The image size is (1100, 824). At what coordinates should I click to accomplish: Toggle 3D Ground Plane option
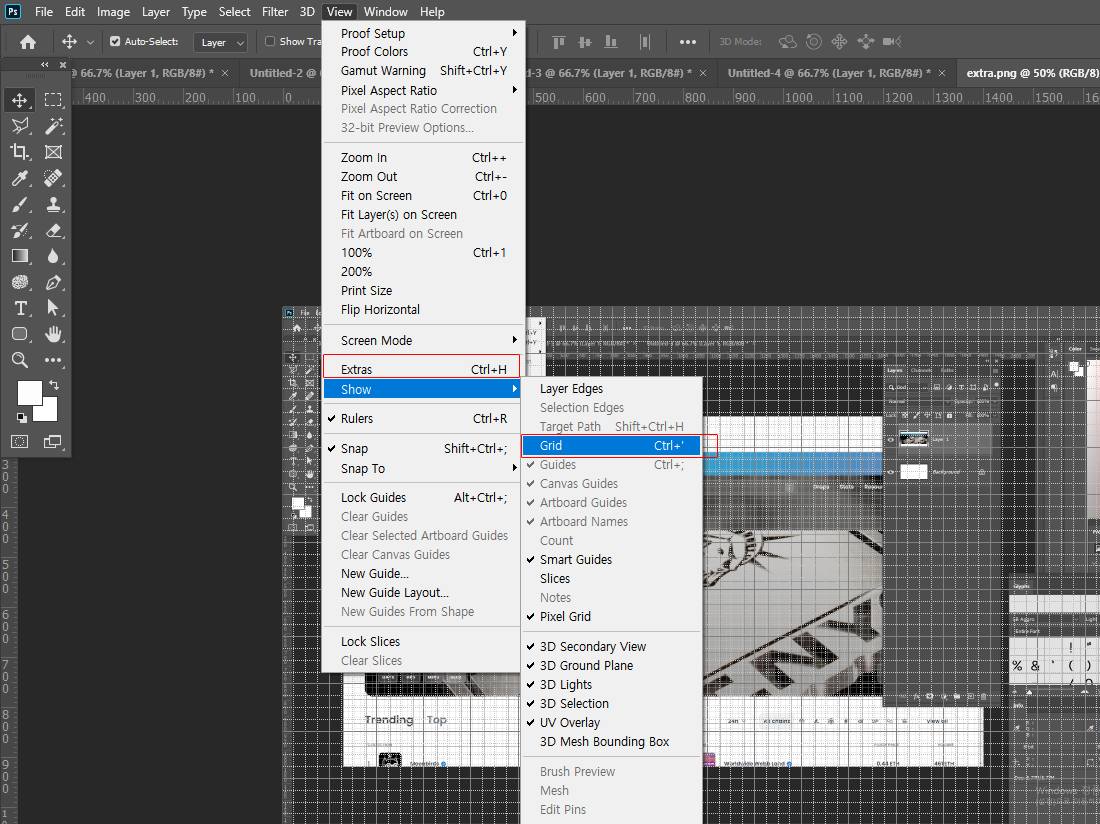(612, 666)
